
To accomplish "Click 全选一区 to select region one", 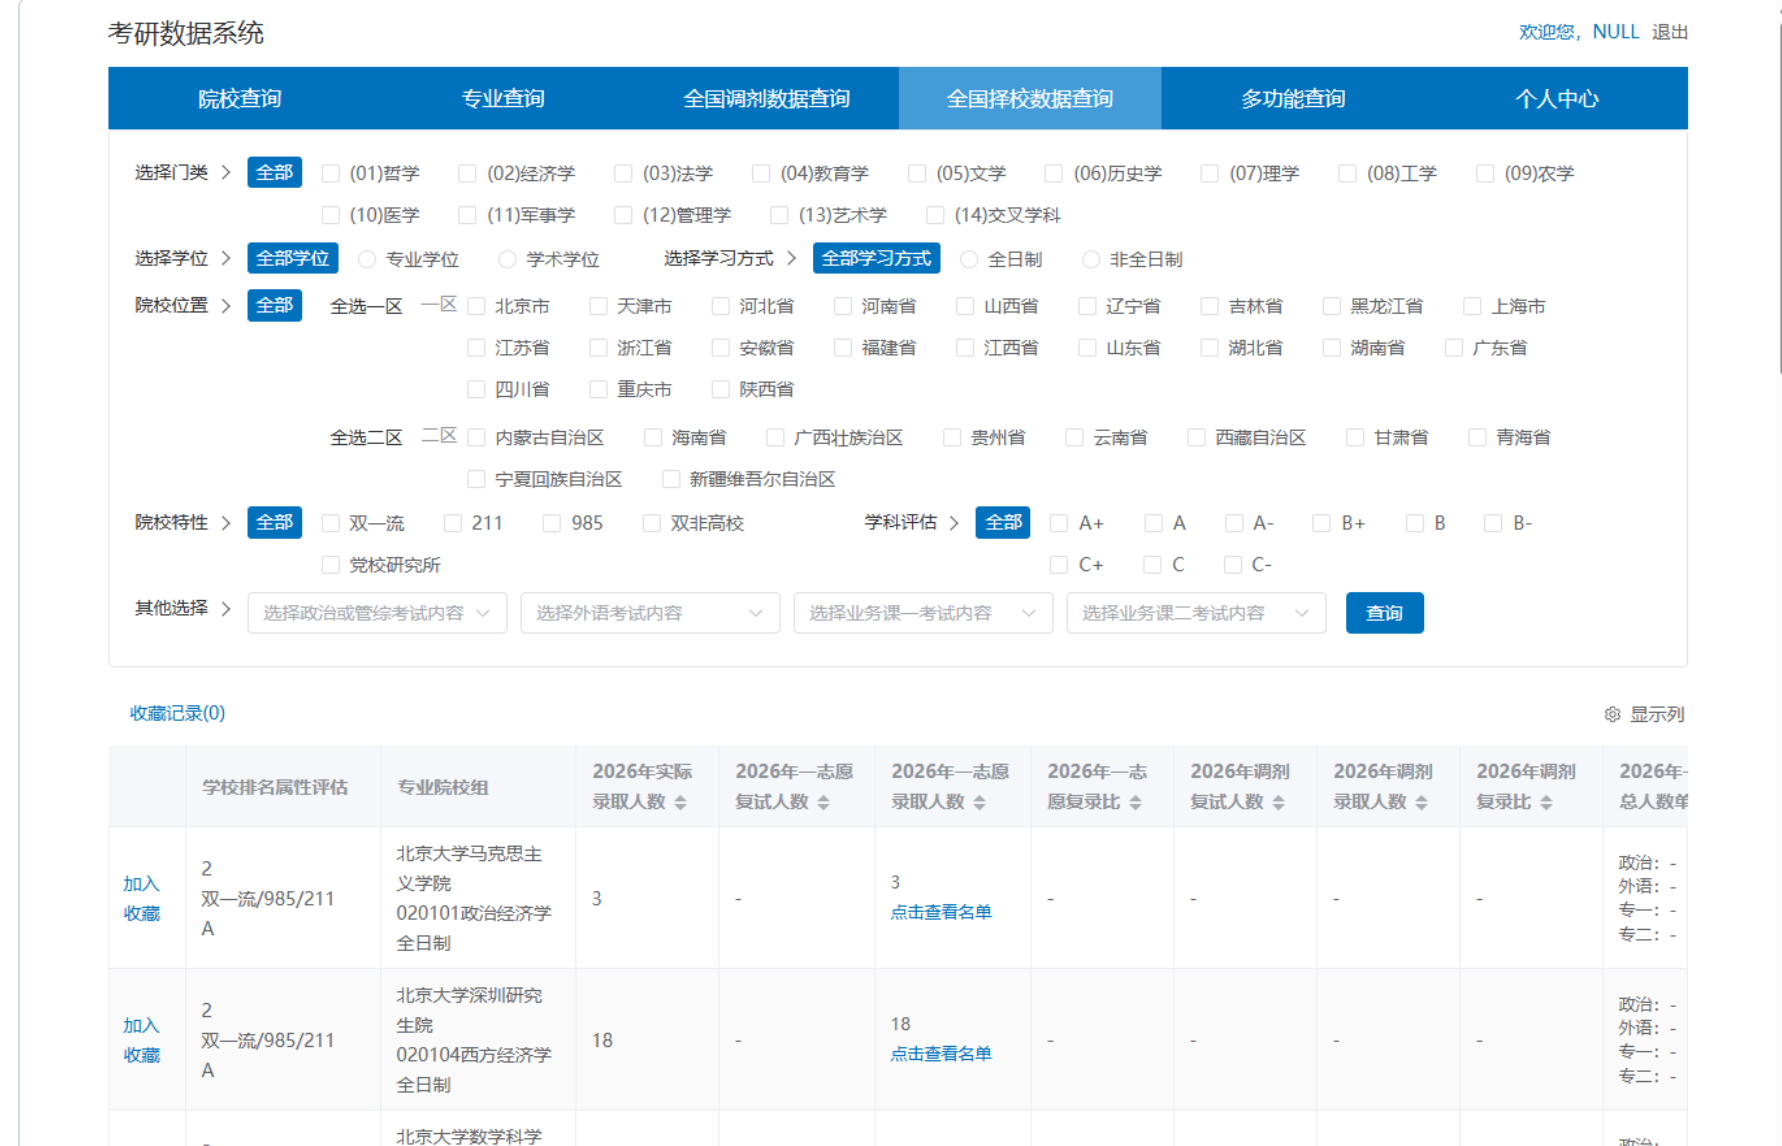I will click(x=366, y=307).
